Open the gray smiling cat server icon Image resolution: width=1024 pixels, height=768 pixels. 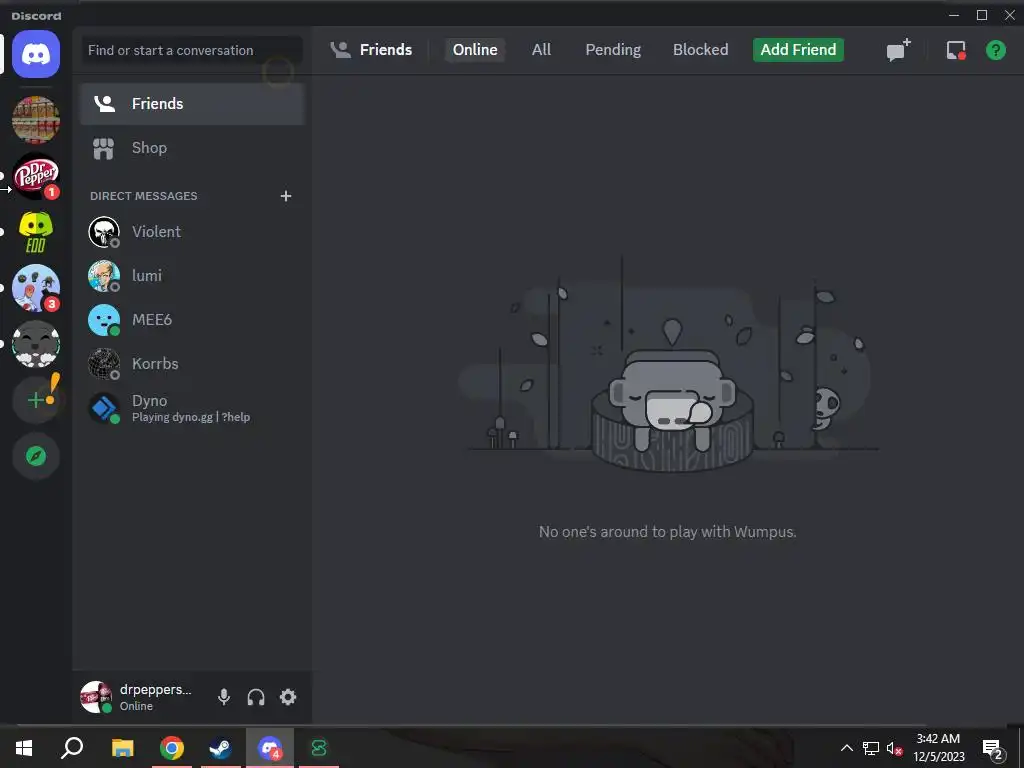coord(36,345)
